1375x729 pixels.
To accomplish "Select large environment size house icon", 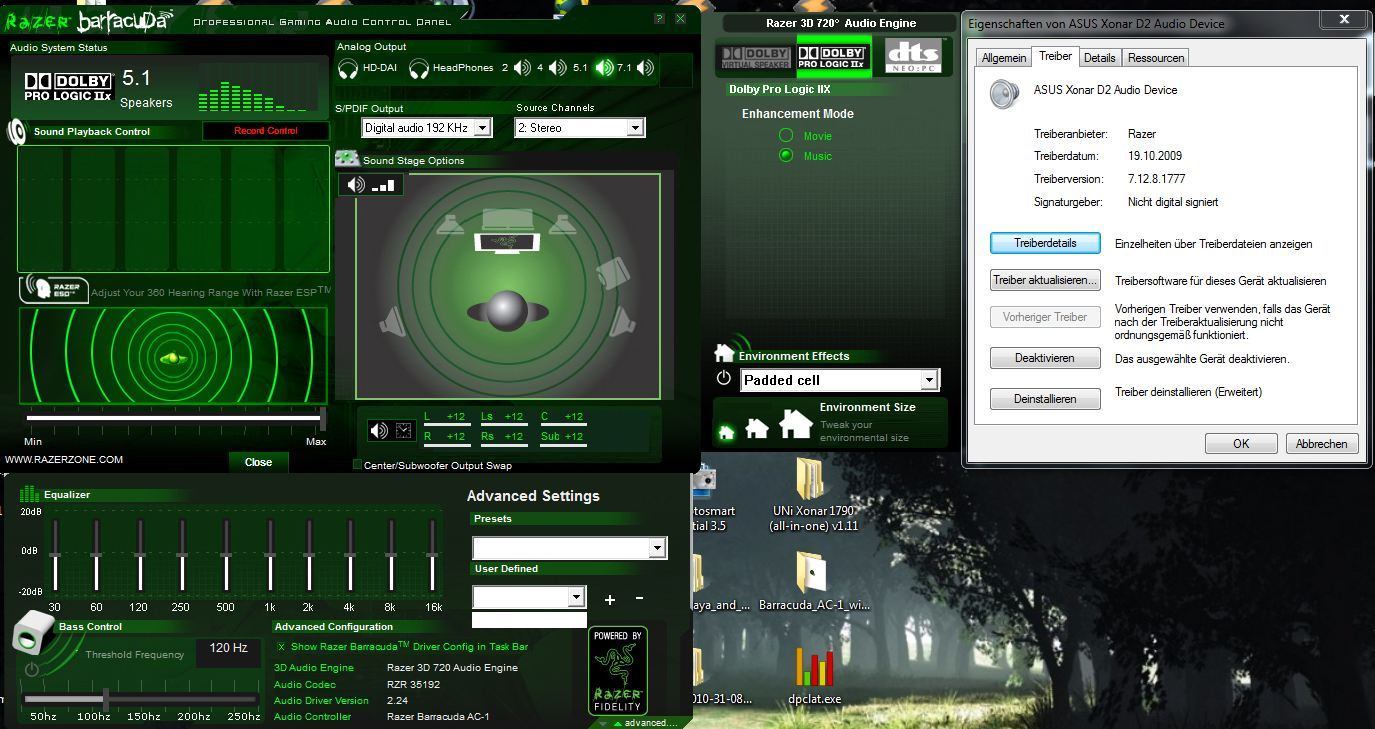I will [795, 424].
